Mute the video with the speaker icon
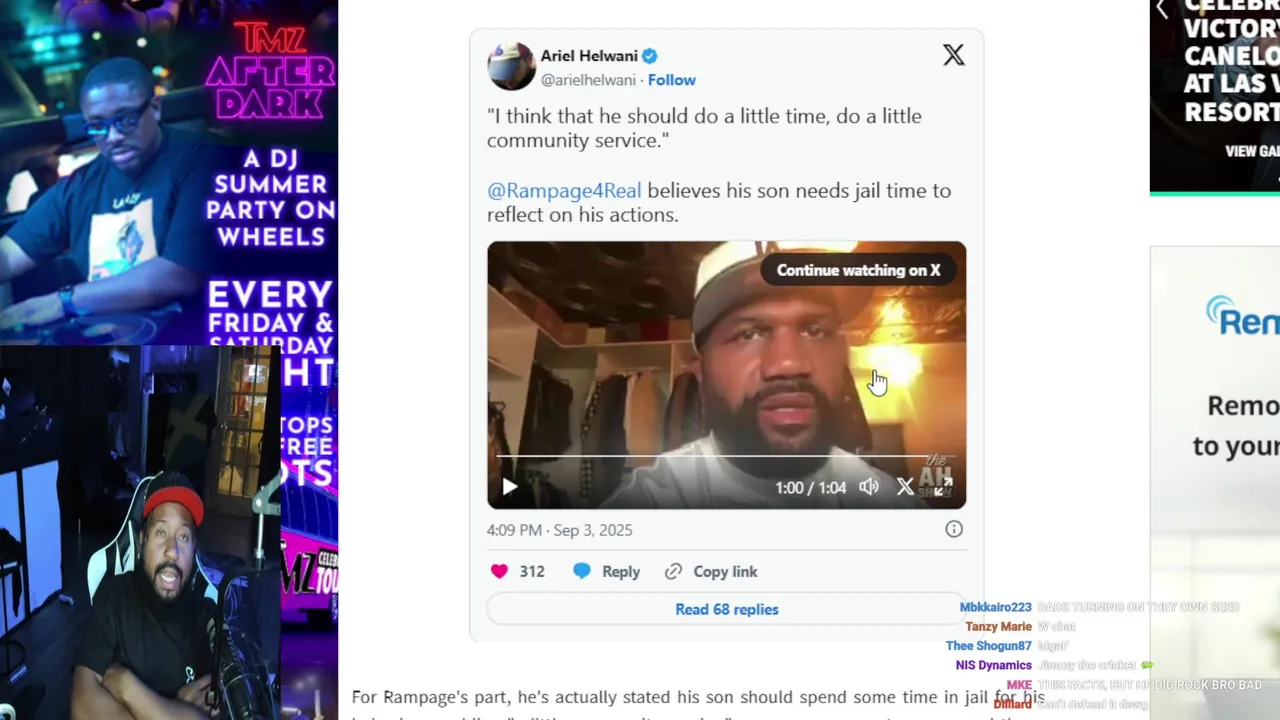The width and height of the screenshot is (1280, 720). [x=869, y=487]
